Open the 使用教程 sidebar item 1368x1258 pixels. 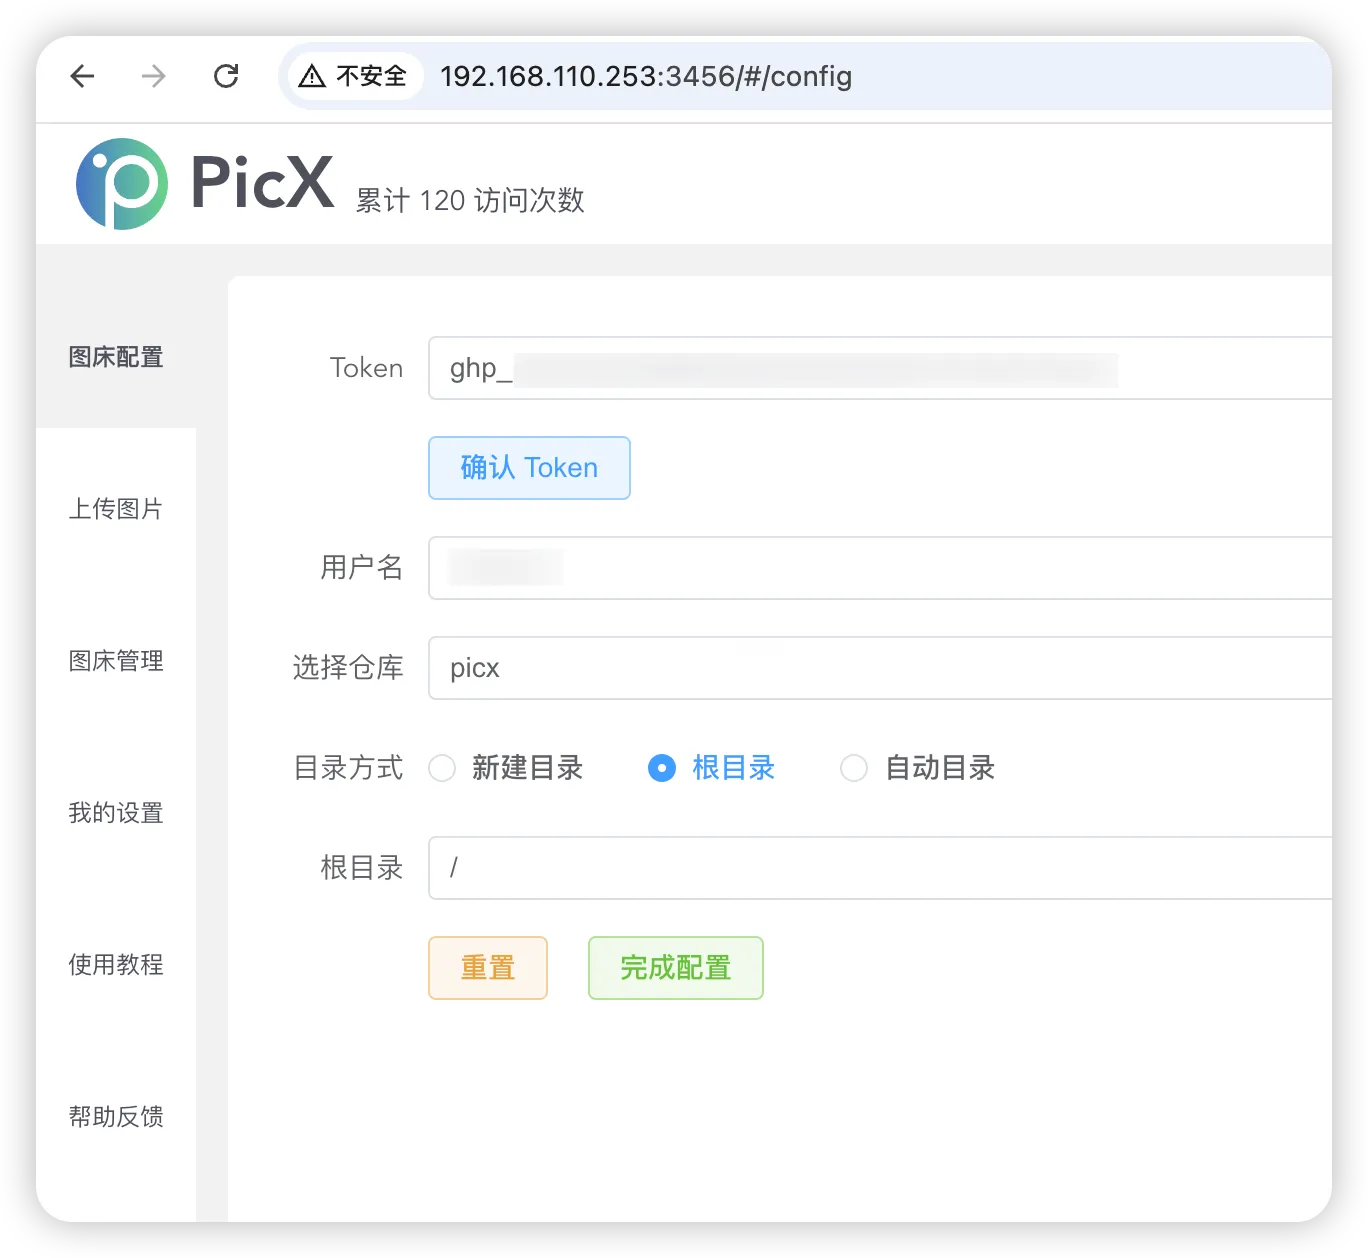[x=116, y=965]
